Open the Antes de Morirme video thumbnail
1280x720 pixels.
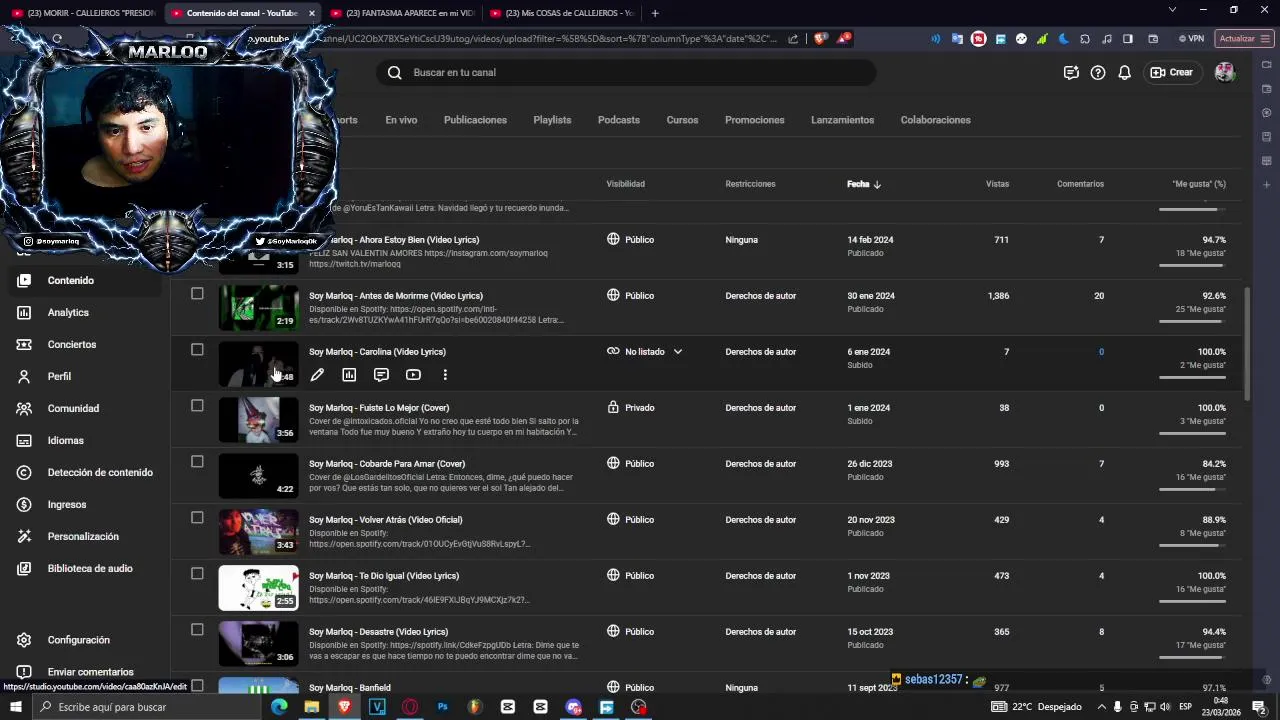point(258,307)
